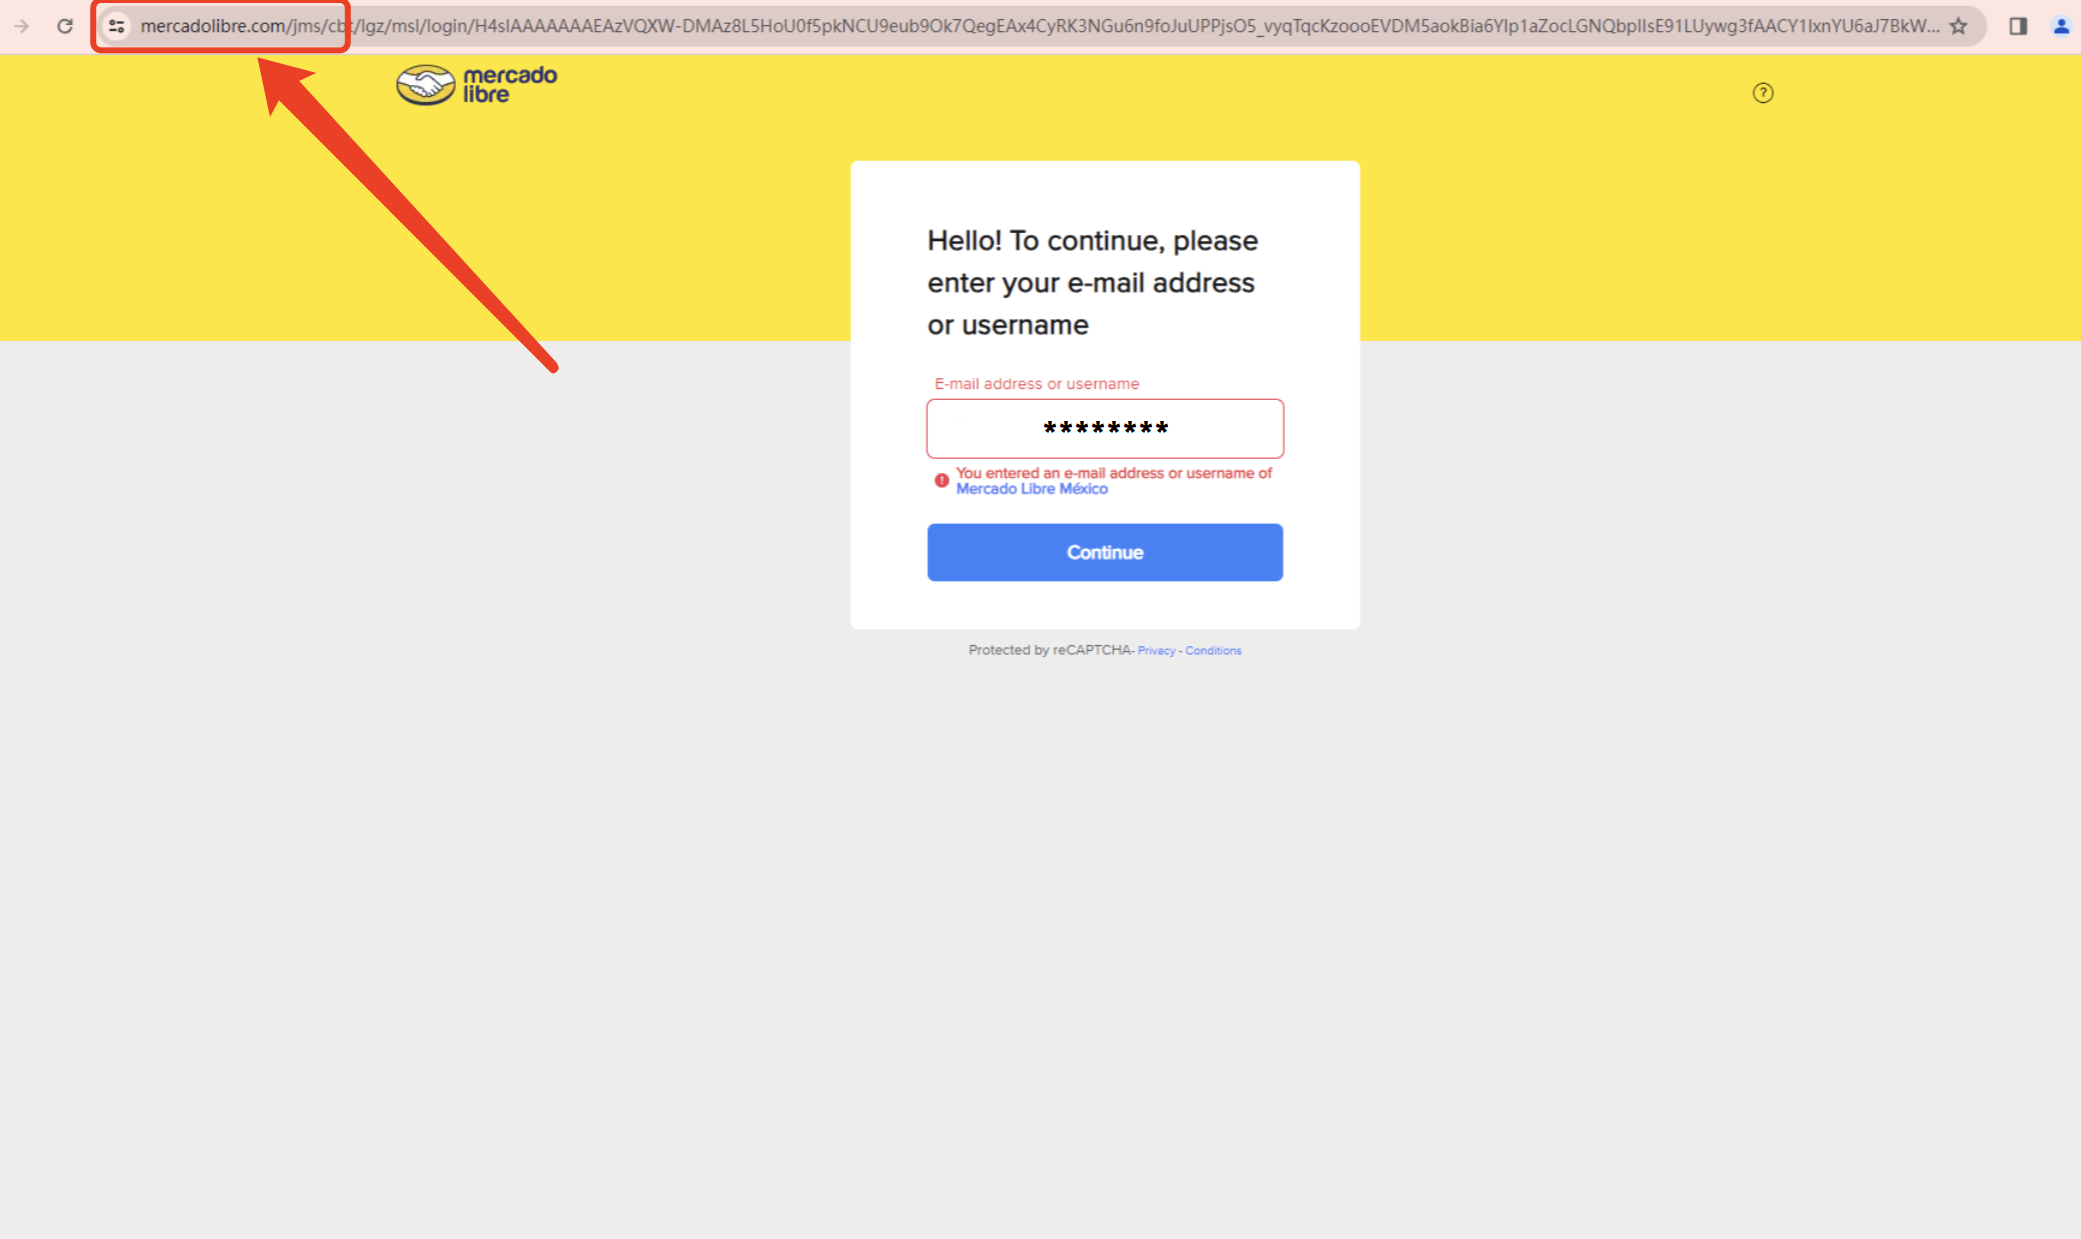
Task: Open the reCAPTCHA Privacy link
Action: click(1156, 651)
